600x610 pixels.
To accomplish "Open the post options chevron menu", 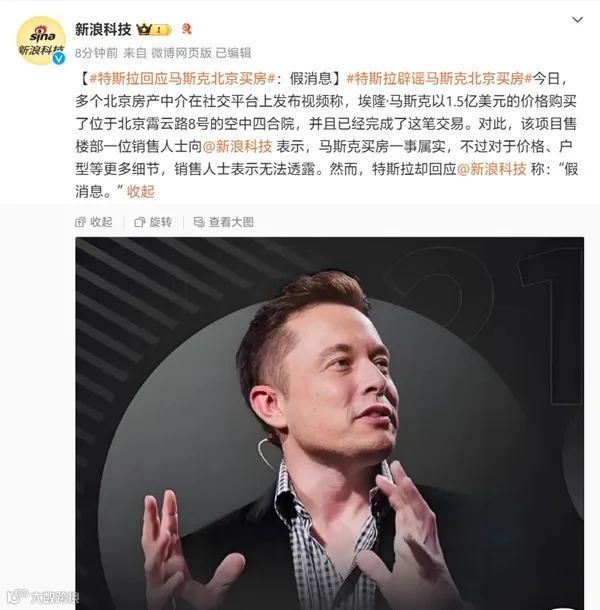I will point(577,19).
